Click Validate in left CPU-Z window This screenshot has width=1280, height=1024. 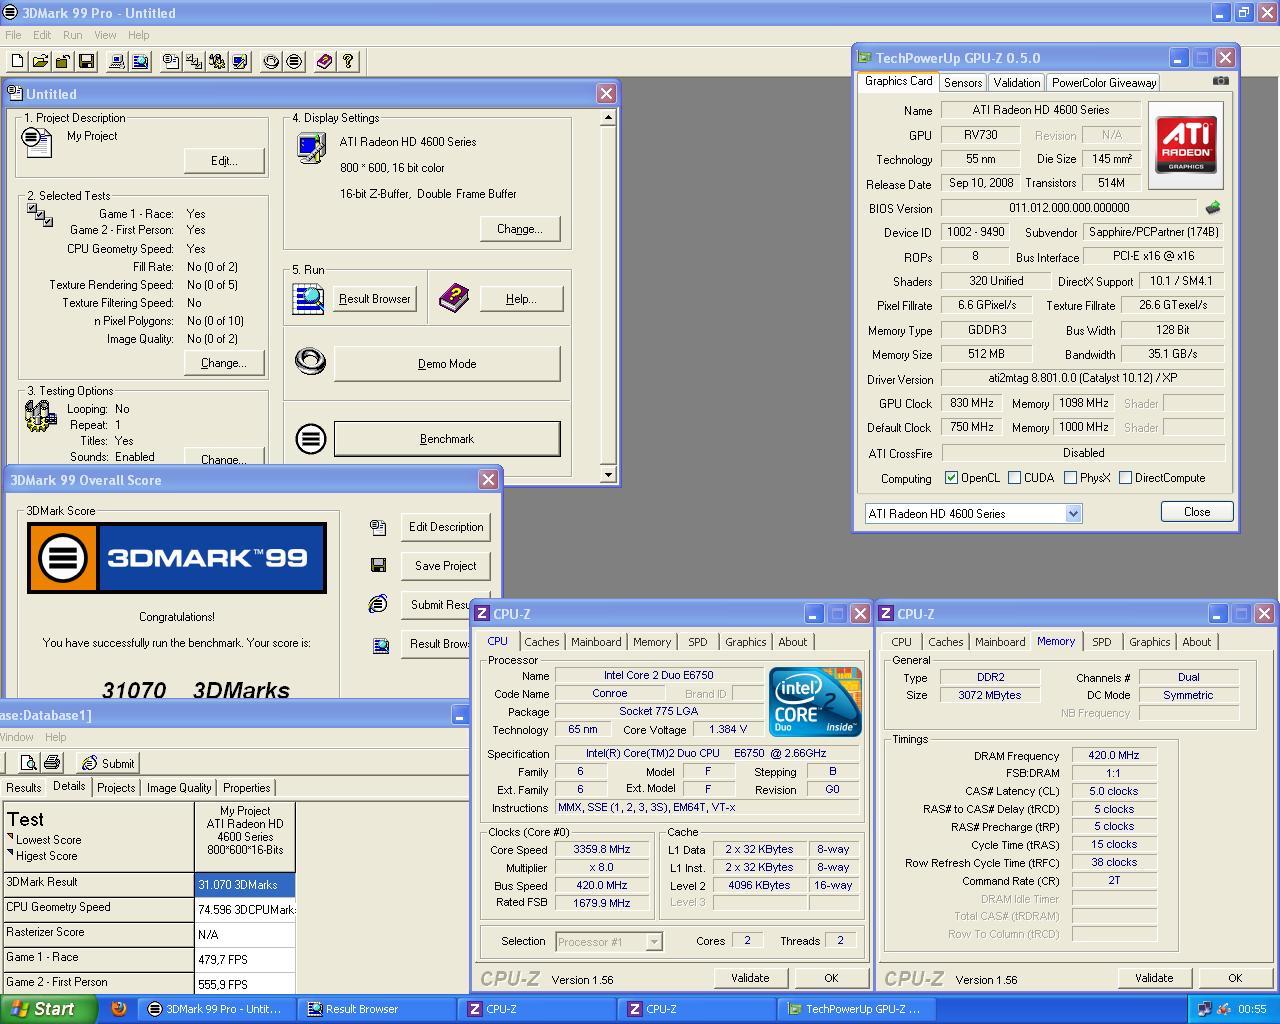[x=750, y=978]
